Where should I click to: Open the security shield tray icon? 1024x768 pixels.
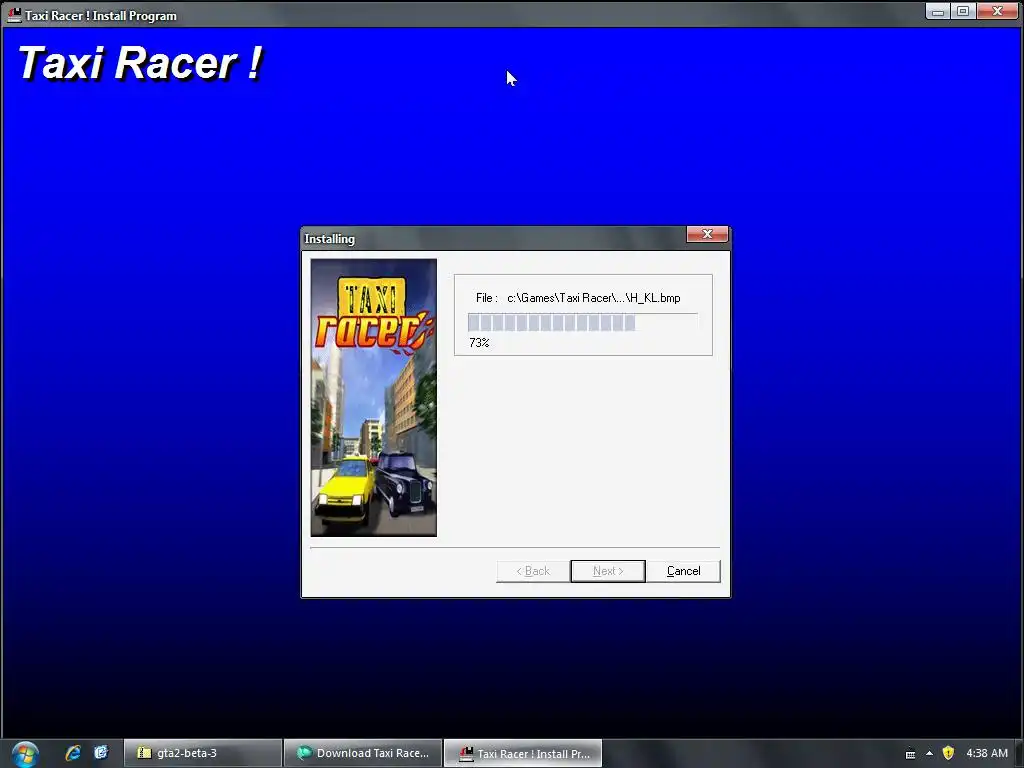[x=948, y=753]
